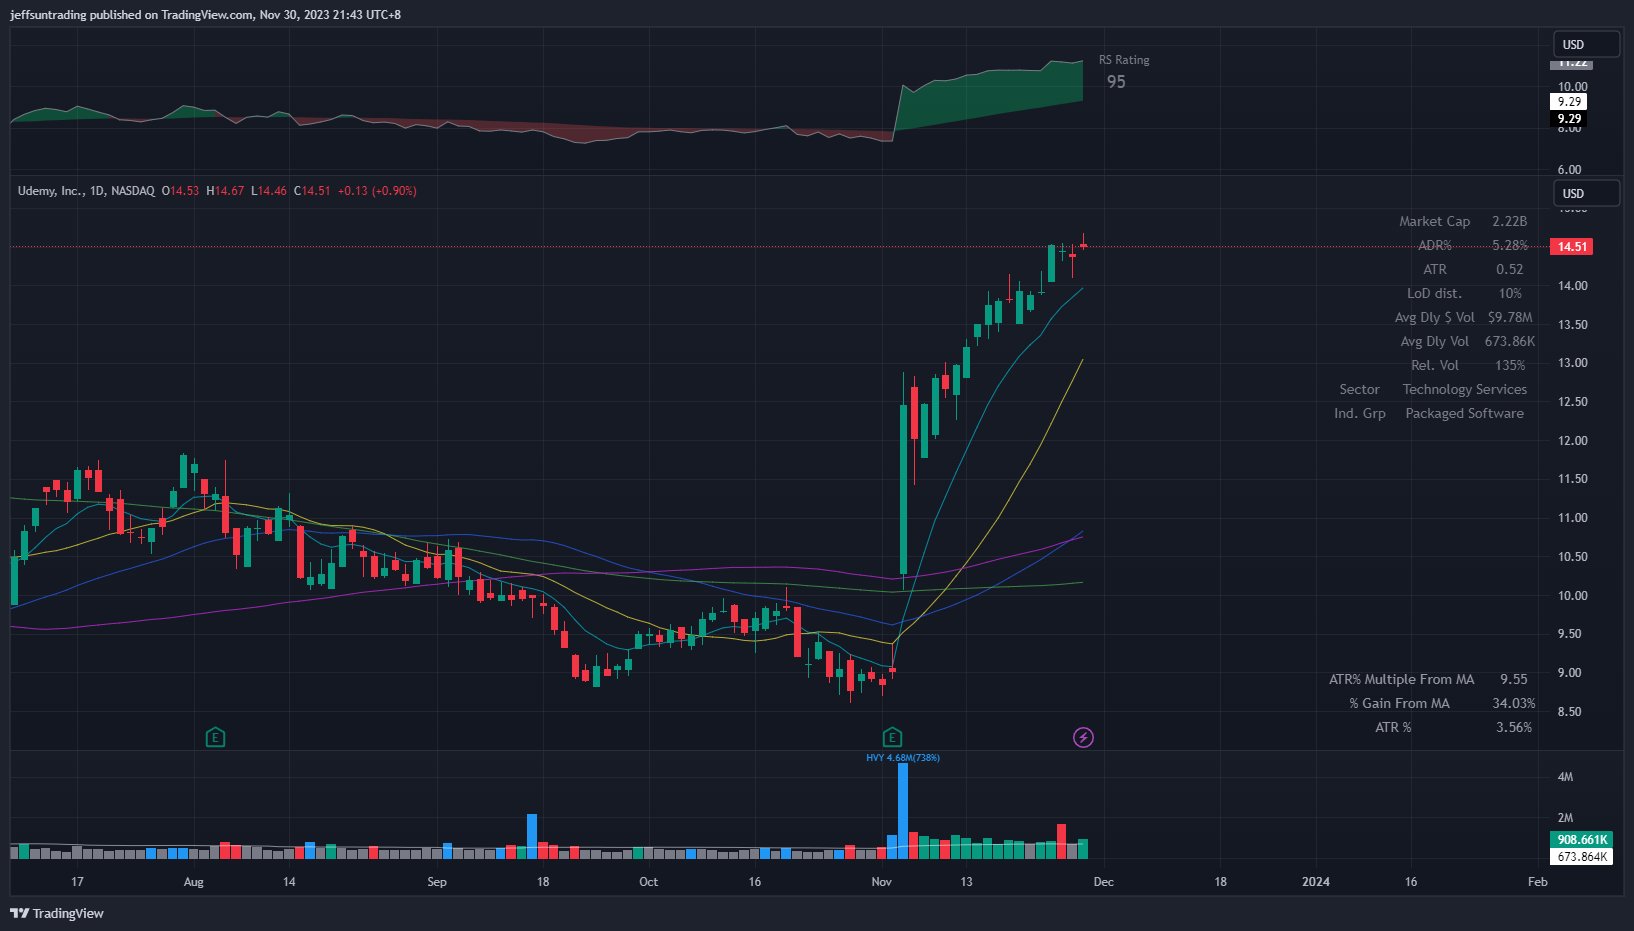Select the ADR% value 5.28%
The width and height of the screenshot is (1634, 931).
[1510, 246]
